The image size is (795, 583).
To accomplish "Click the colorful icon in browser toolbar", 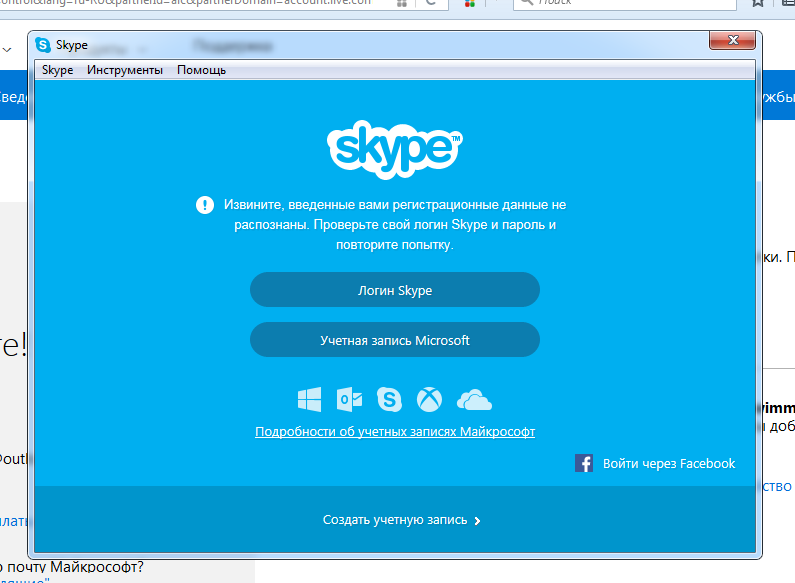I will [x=470, y=3].
